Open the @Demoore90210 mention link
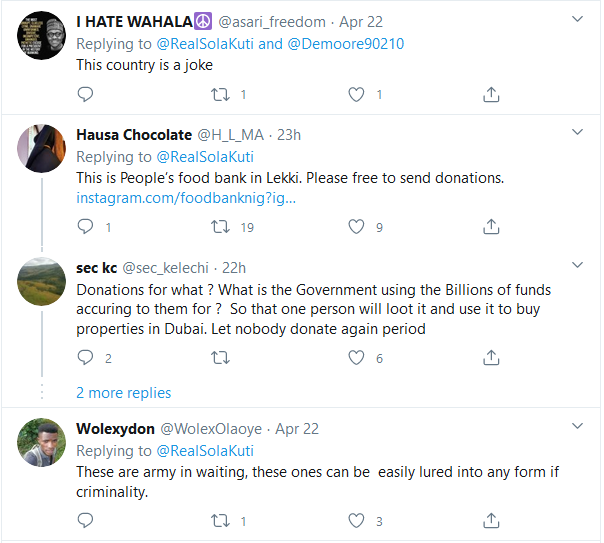The width and height of the screenshot is (604, 543). click(346, 43)
